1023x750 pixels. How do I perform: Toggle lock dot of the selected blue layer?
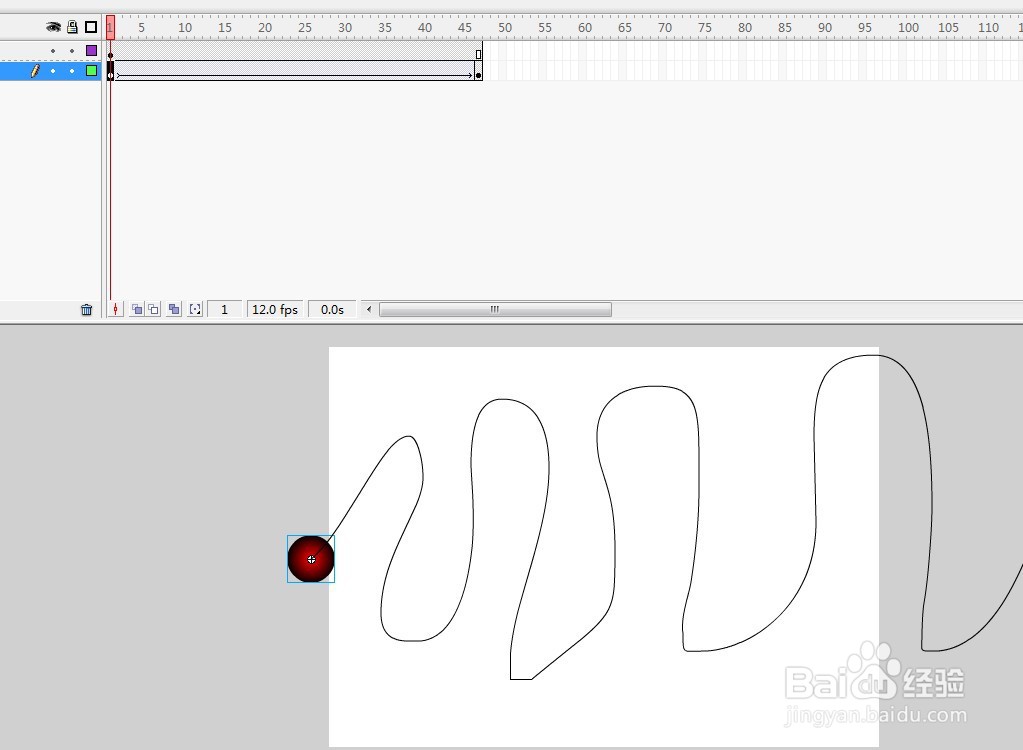pyautogui.click(x=72, y=70)
